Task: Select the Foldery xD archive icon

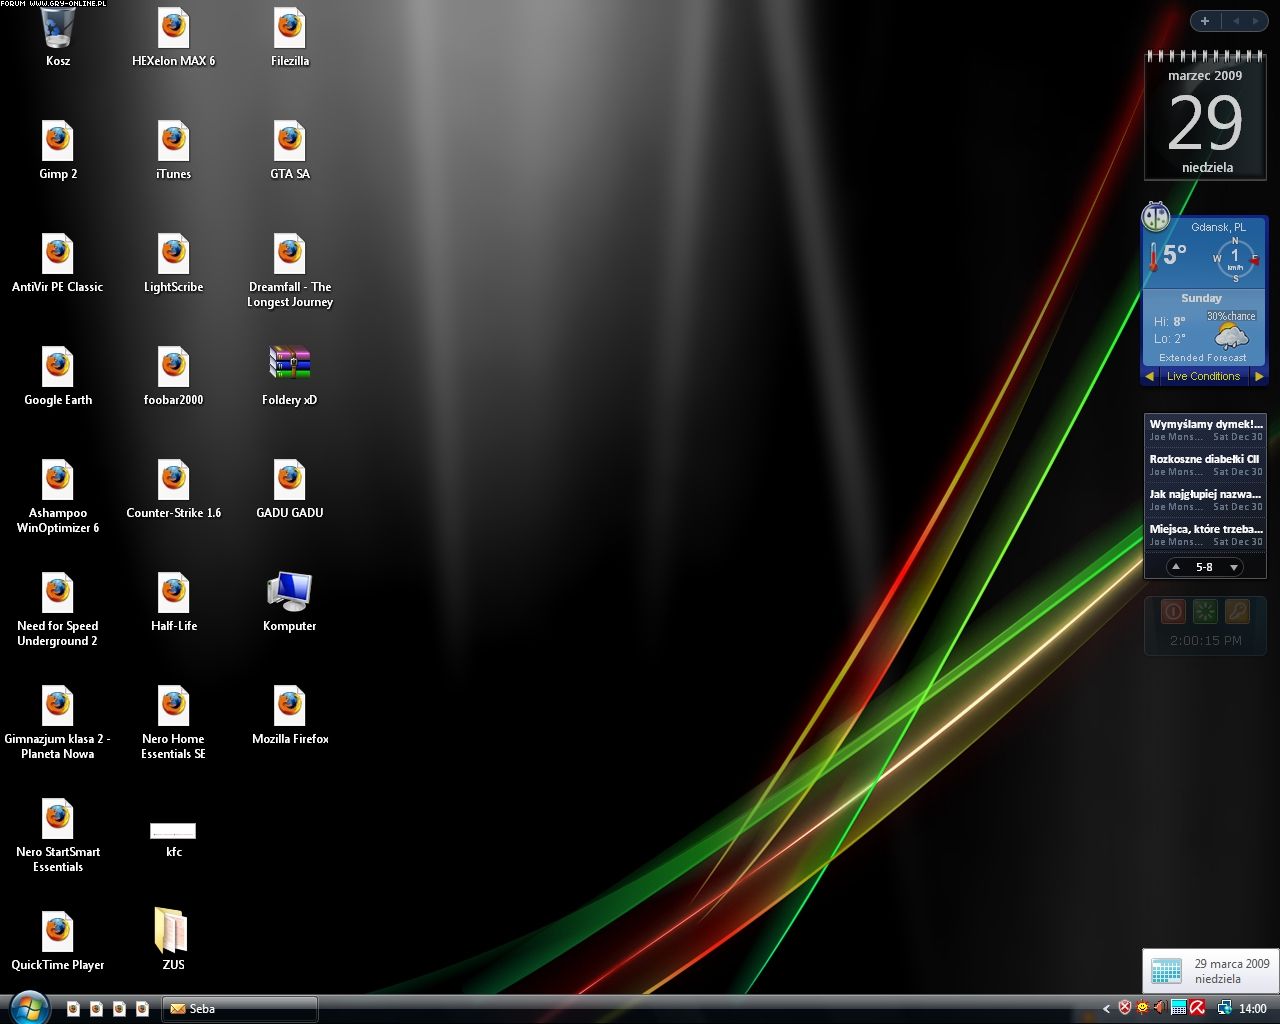Action: [290, 376]
